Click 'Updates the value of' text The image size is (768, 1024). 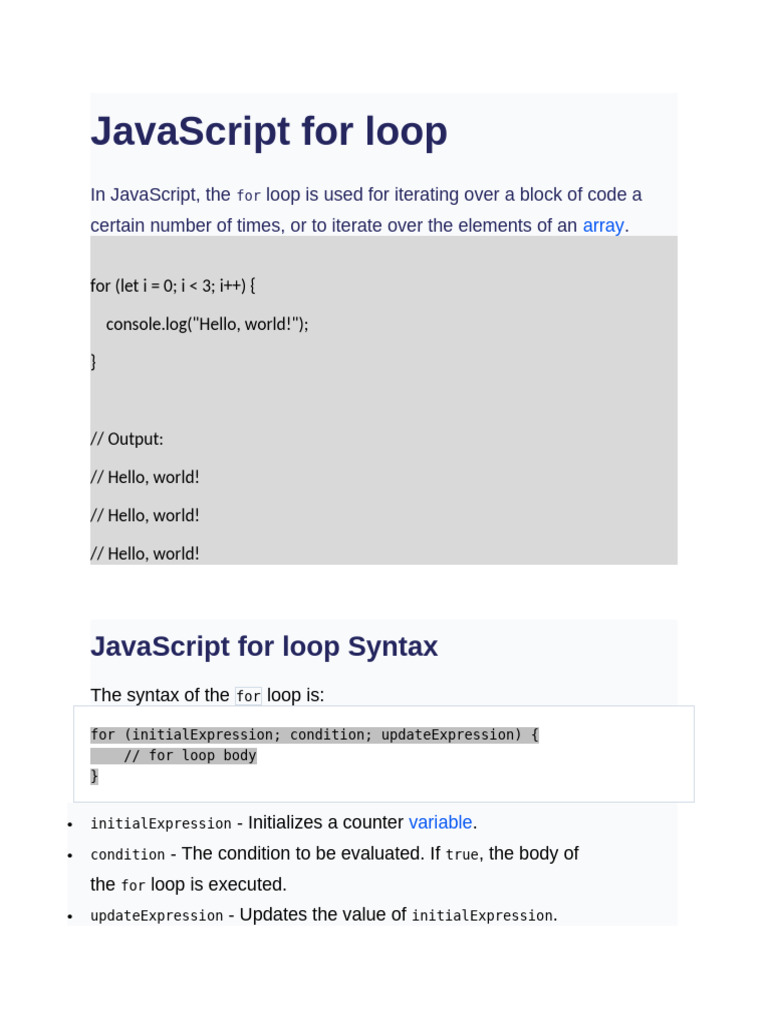(323, 914)
